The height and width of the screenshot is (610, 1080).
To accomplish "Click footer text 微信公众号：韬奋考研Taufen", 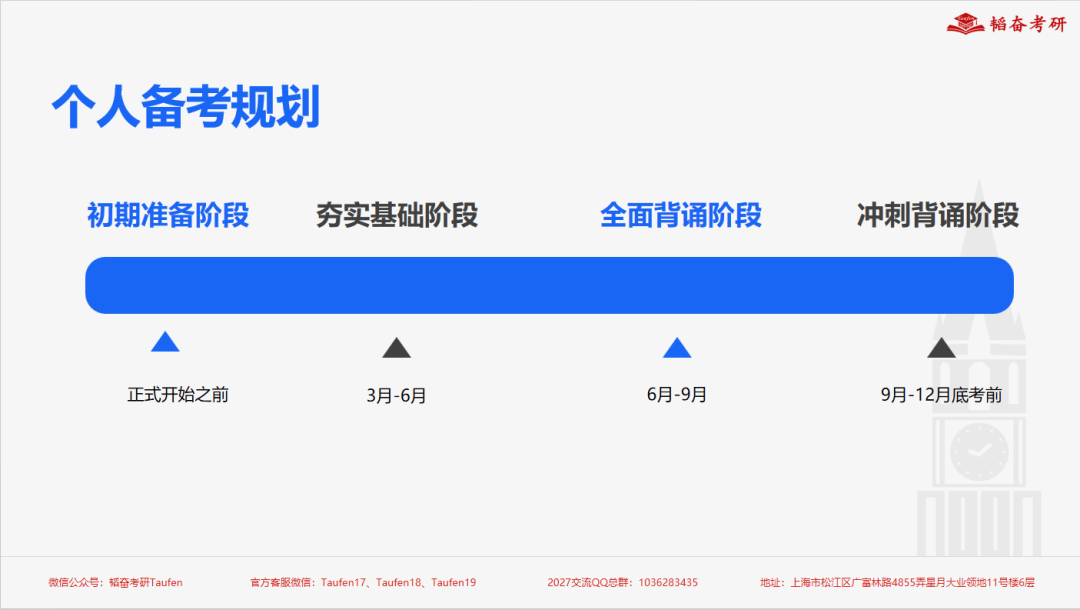I will 115,582.
